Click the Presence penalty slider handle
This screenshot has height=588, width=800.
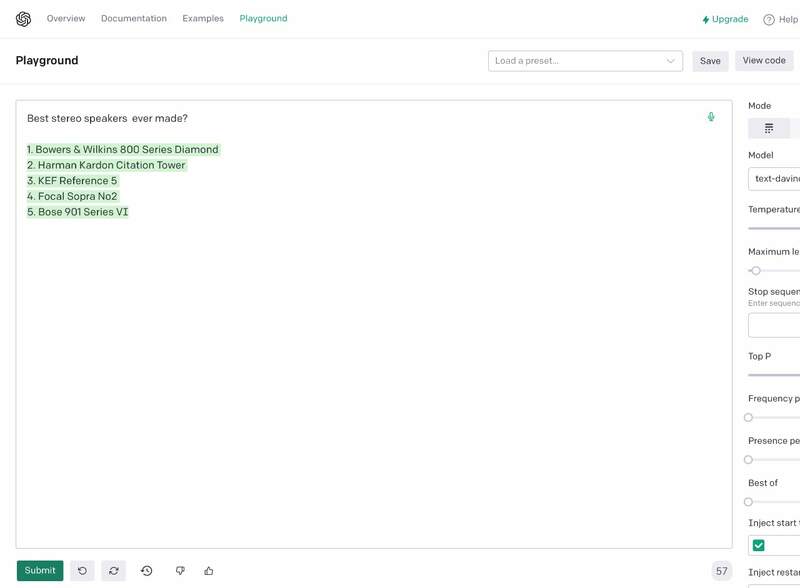748,460
